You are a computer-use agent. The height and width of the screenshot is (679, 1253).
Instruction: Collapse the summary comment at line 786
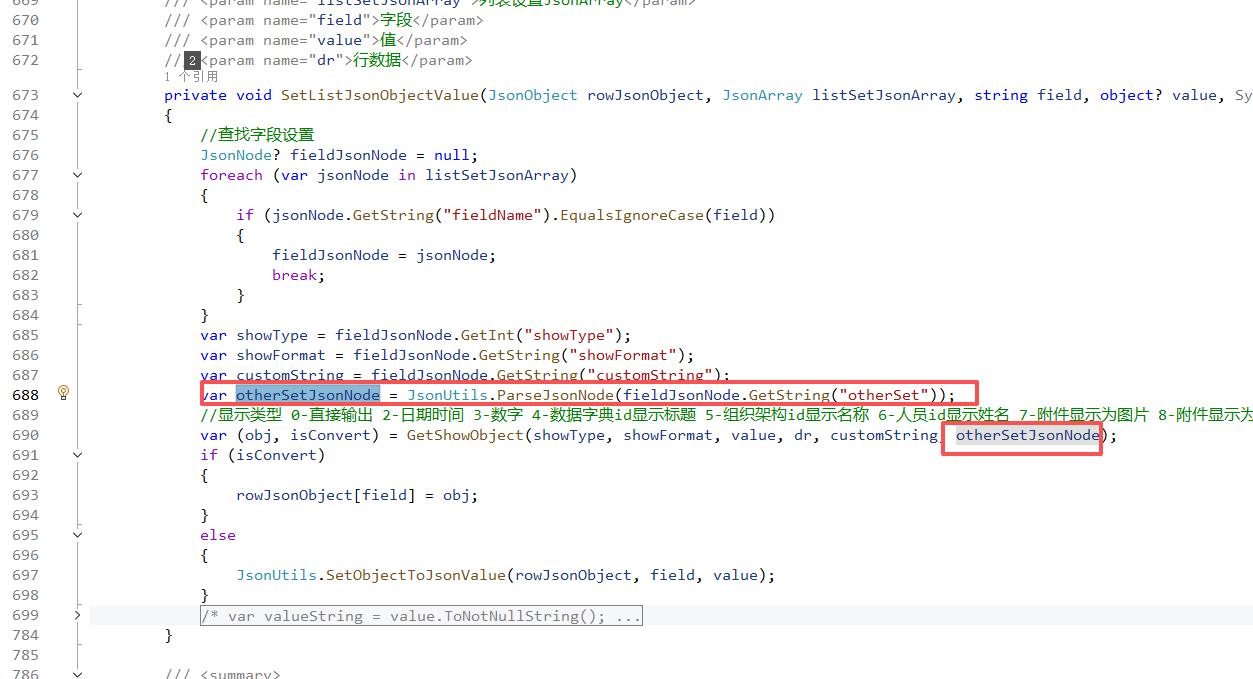pyautogui.click(x=78, y=675)
